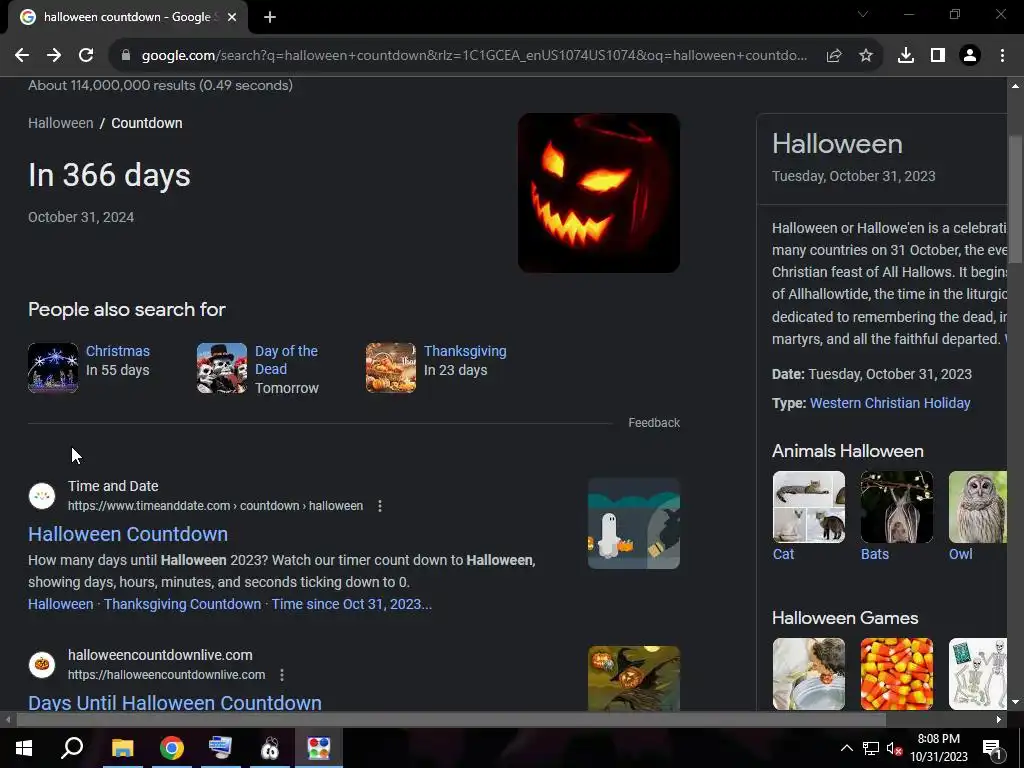Open Days Until Halloween Countdown result
Viewport: 1024px width, 768px height.
pyautogui.click(x=175, y=703)
